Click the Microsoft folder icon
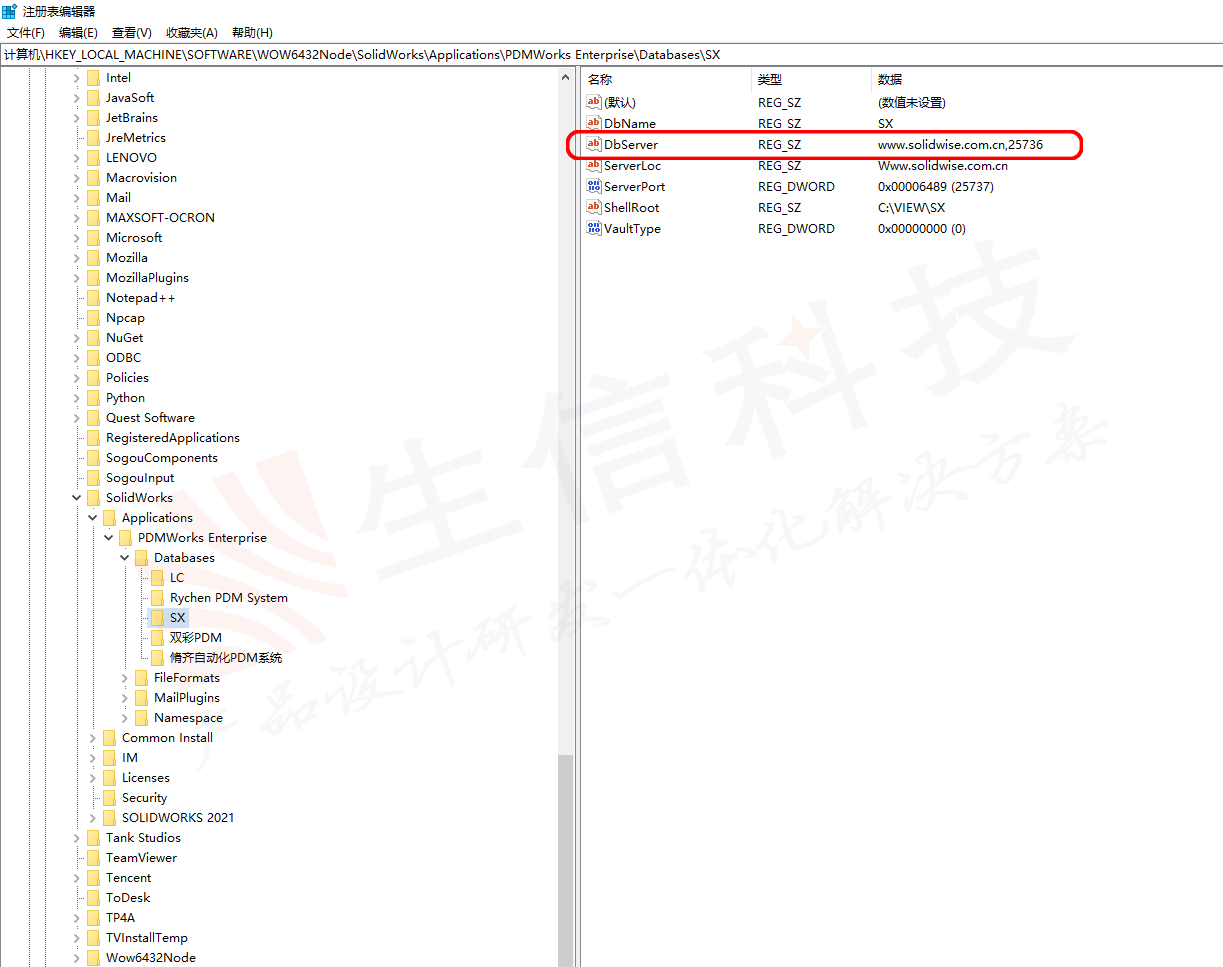The height and width of the screenshot is (967, 1223). tap(94, 238)
